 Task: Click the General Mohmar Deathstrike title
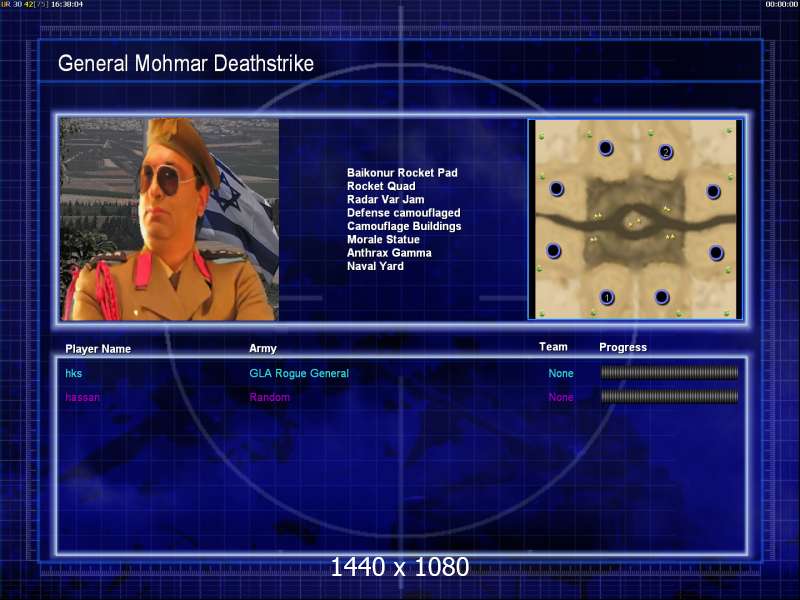186,64
